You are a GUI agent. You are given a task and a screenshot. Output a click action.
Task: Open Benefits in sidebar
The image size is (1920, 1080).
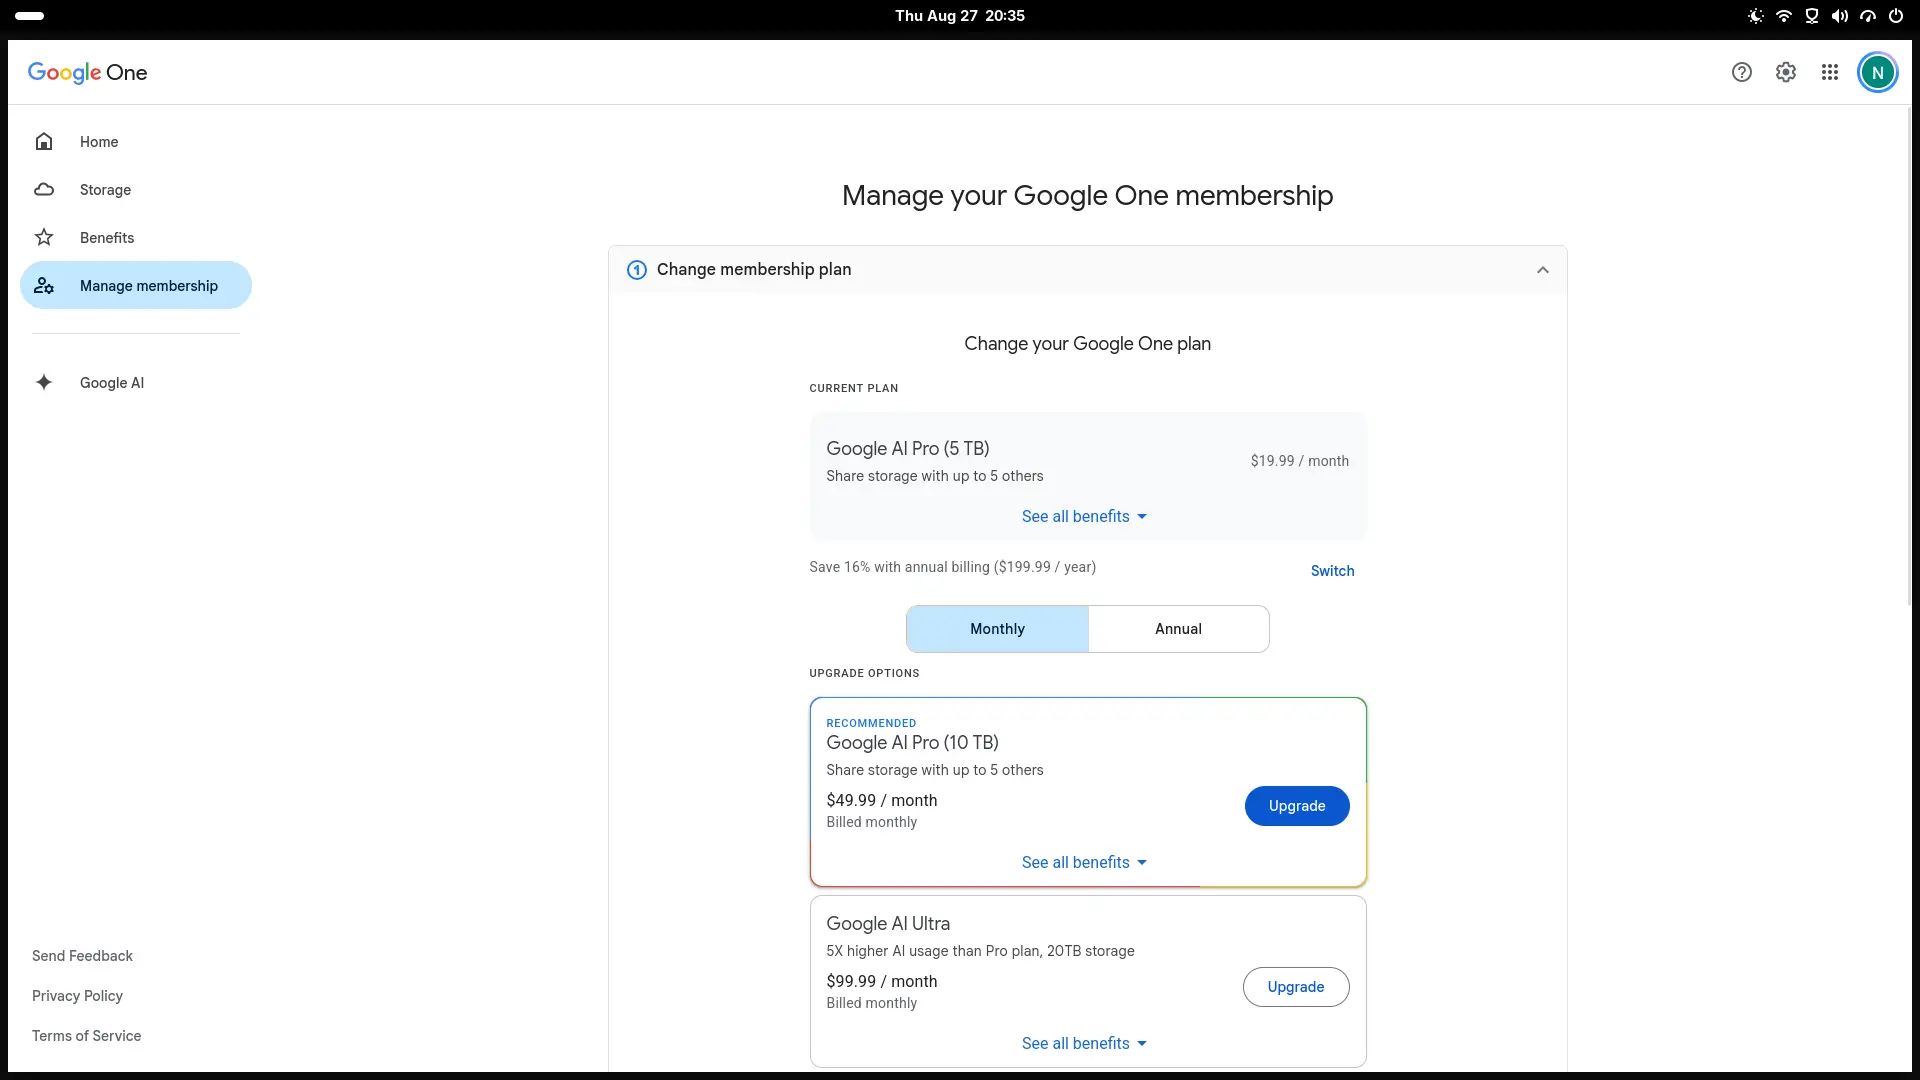click(x=136, y=238)
